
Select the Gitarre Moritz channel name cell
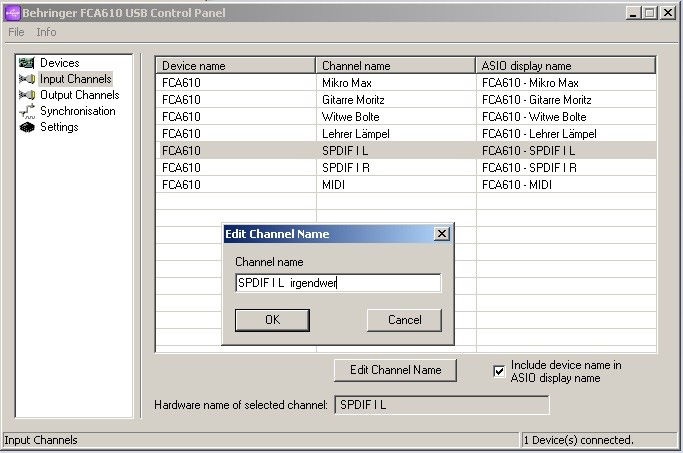click(396, 100)
